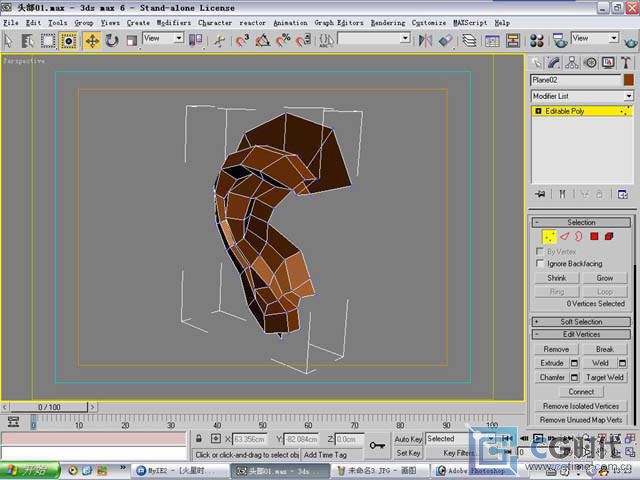
Task: Select Border sub-object level
Action: (579, 236)
